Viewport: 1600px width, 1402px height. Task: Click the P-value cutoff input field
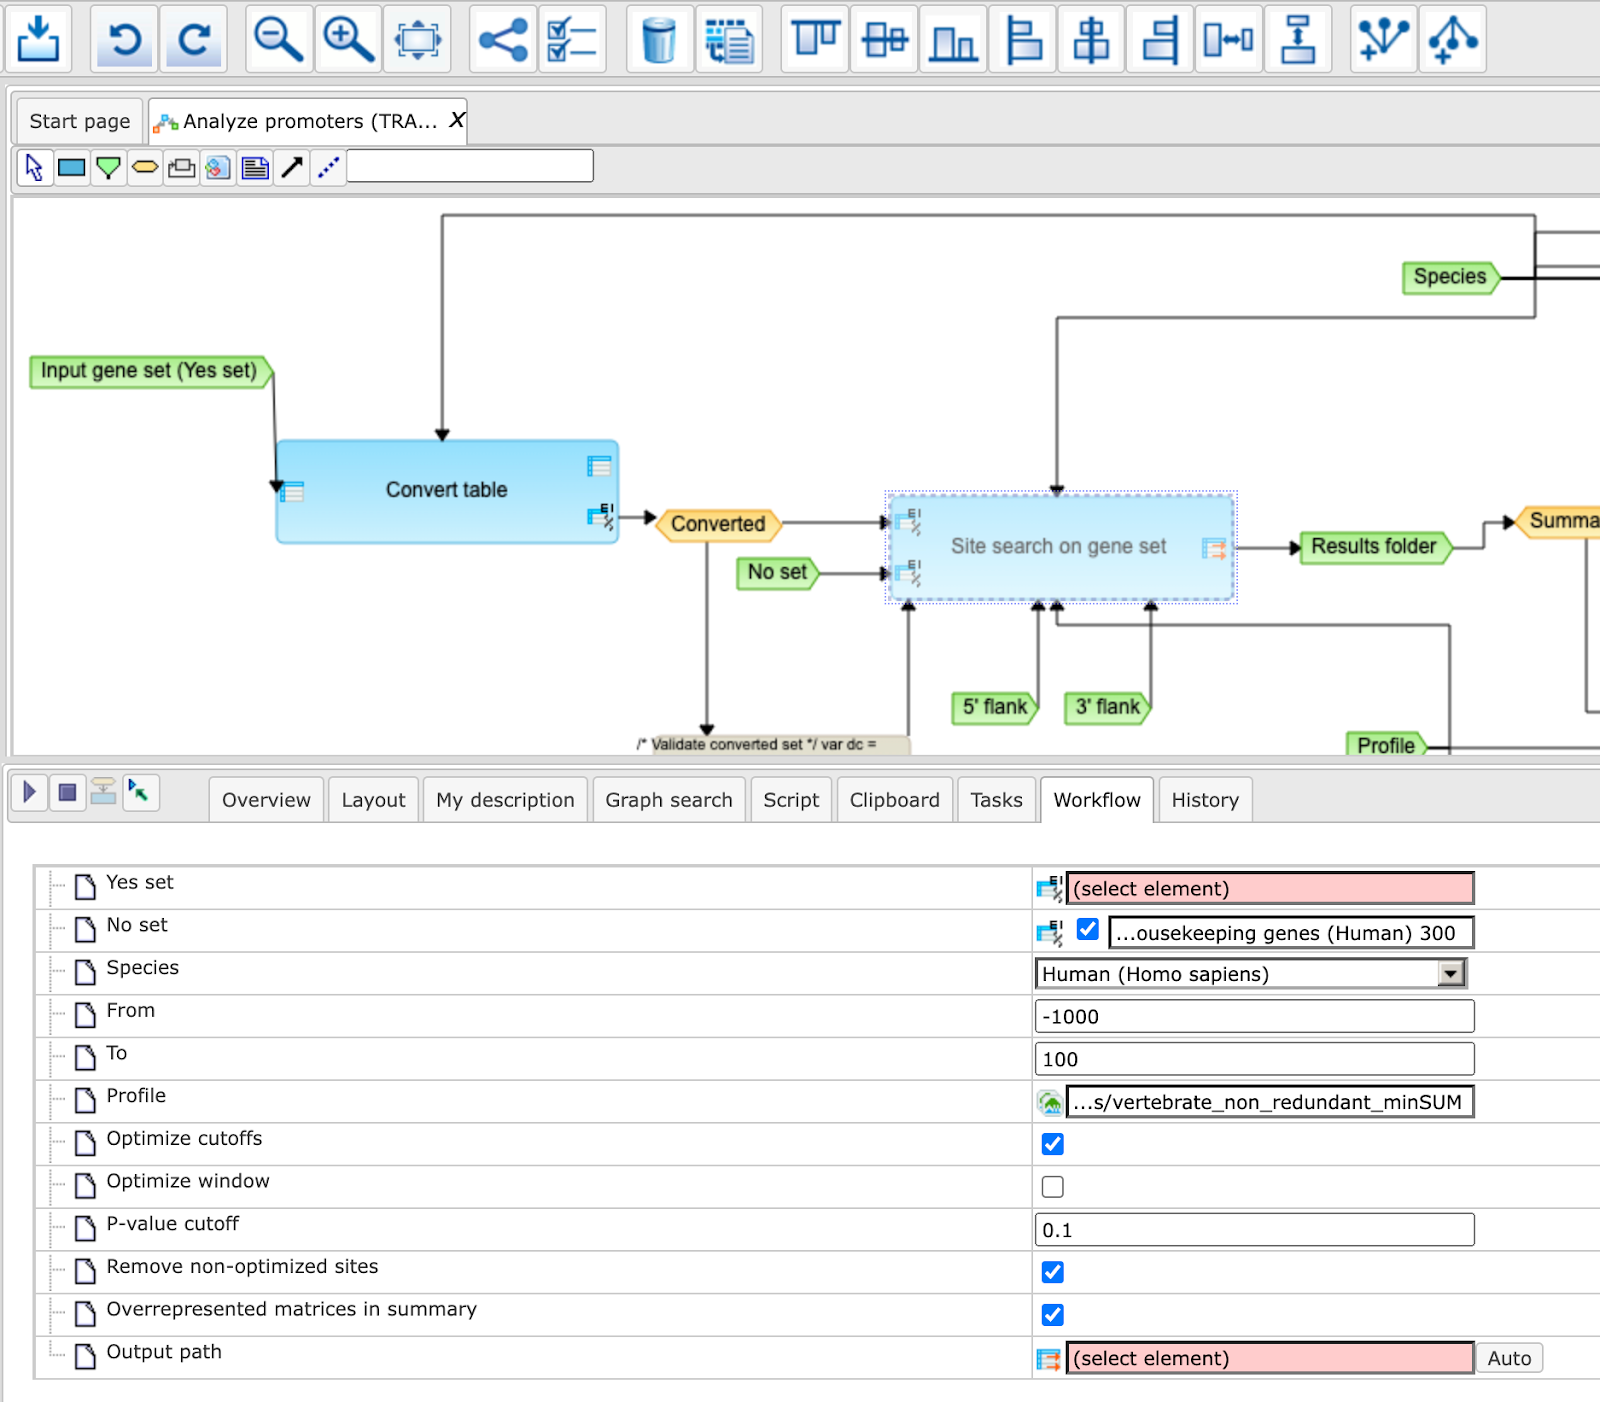[1254, 1230]
